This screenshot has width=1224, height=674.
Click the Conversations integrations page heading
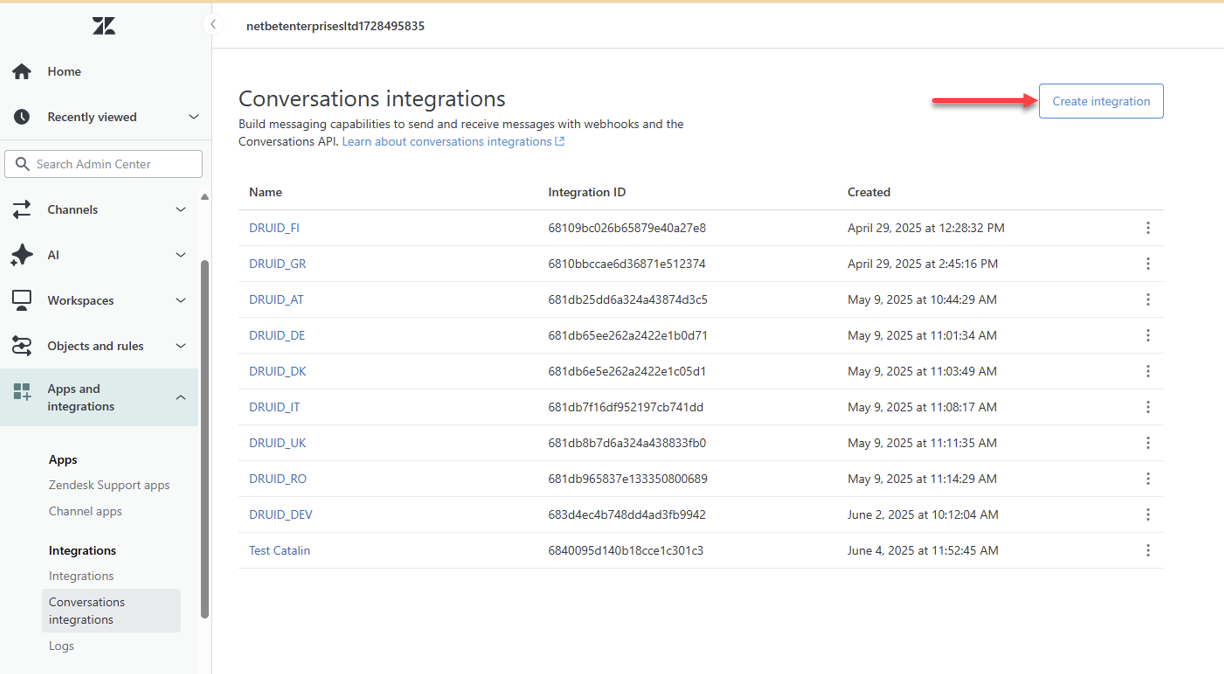point(372,99)
